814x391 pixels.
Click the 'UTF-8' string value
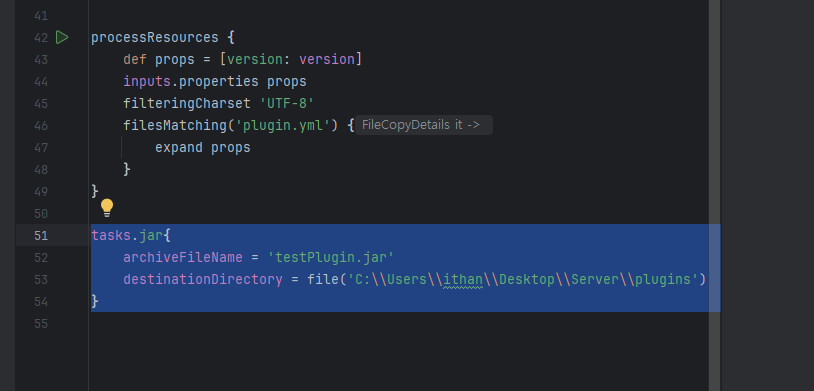point(287,104)
